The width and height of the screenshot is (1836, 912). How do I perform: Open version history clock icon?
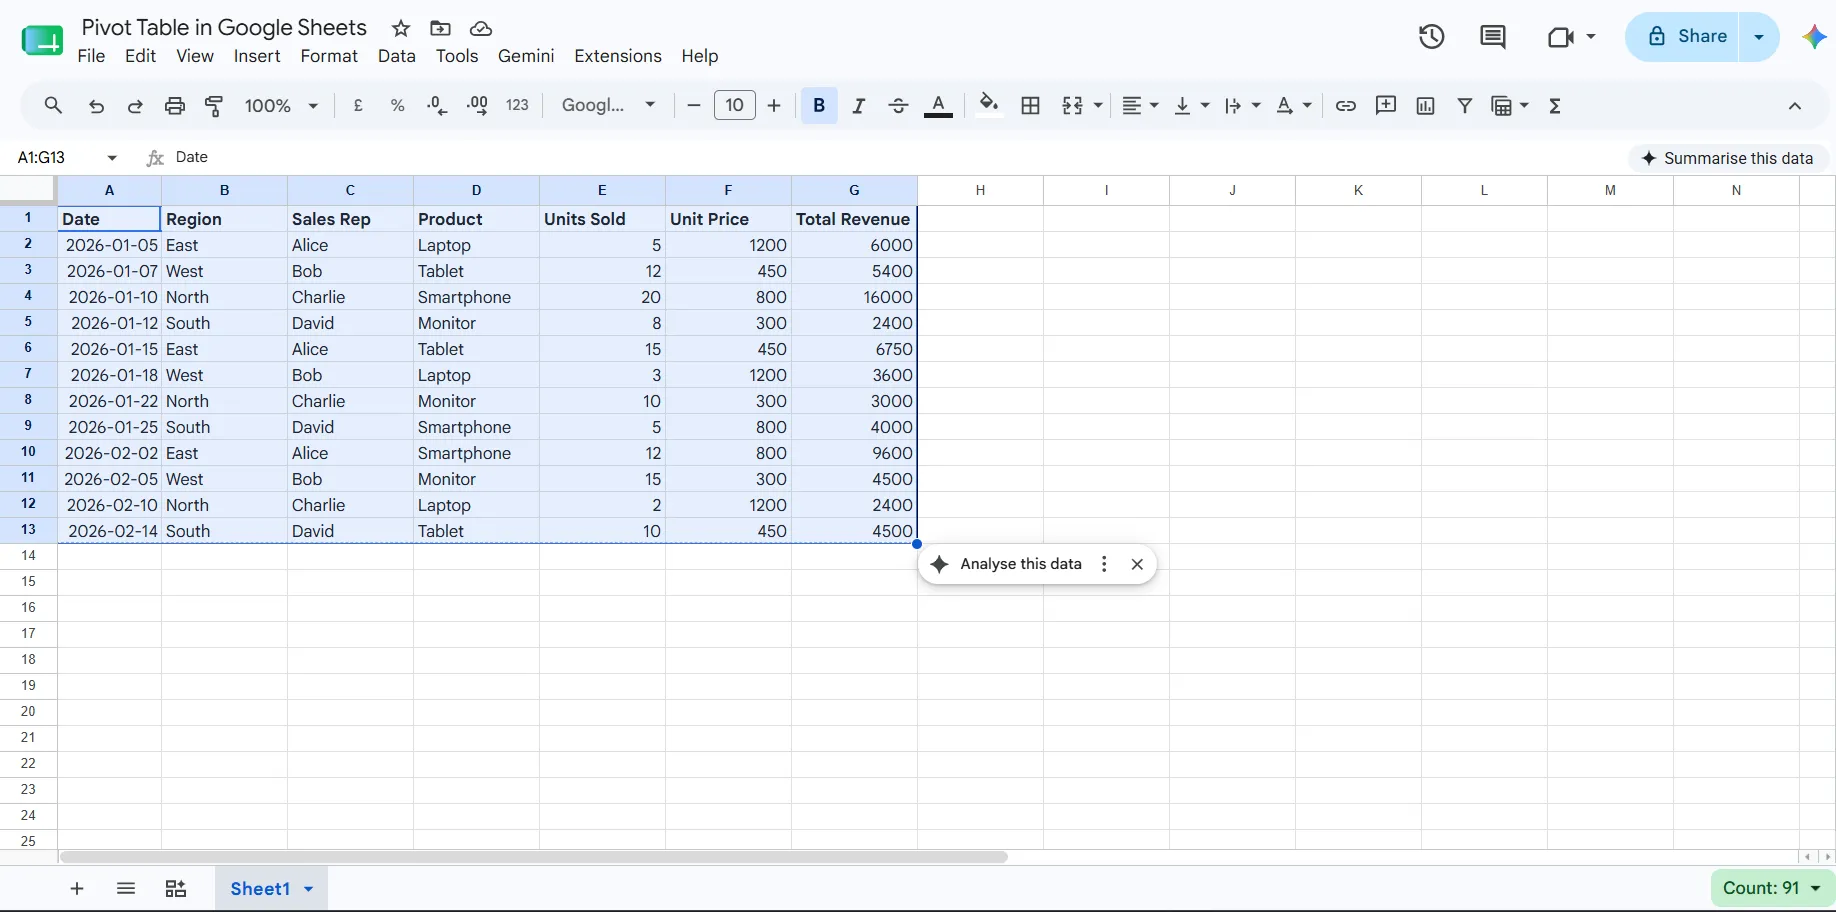[1432, 37]
